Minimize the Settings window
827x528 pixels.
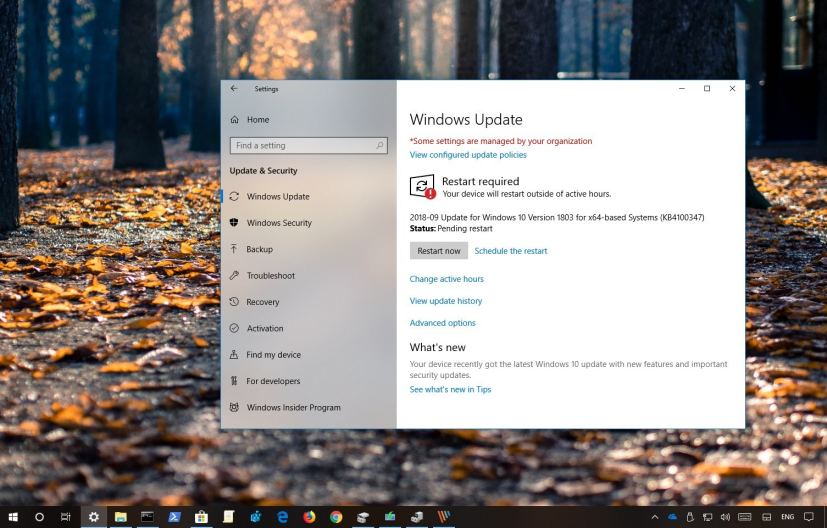(682, 89)
